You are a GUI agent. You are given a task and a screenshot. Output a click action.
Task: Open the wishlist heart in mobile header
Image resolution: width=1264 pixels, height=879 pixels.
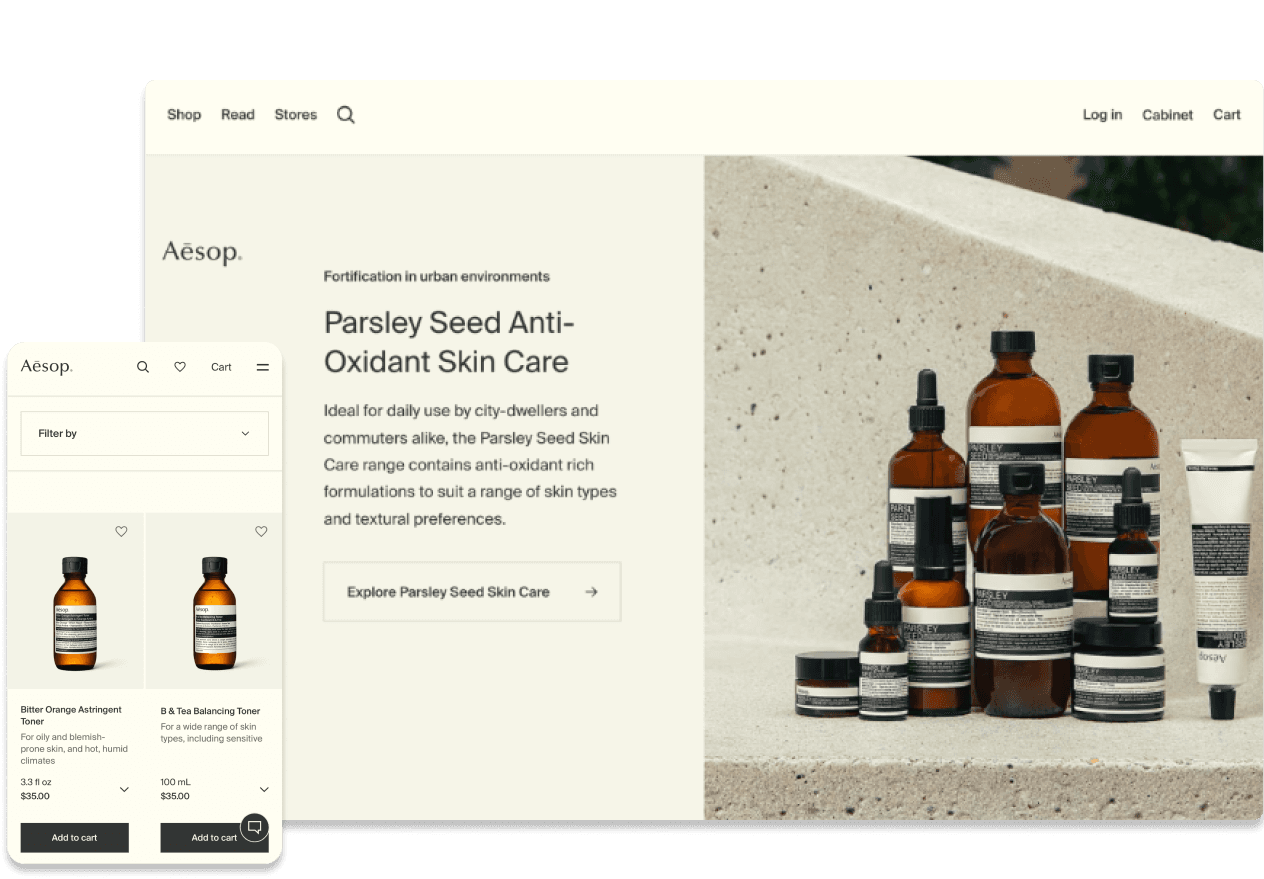[x=180, y=367]
